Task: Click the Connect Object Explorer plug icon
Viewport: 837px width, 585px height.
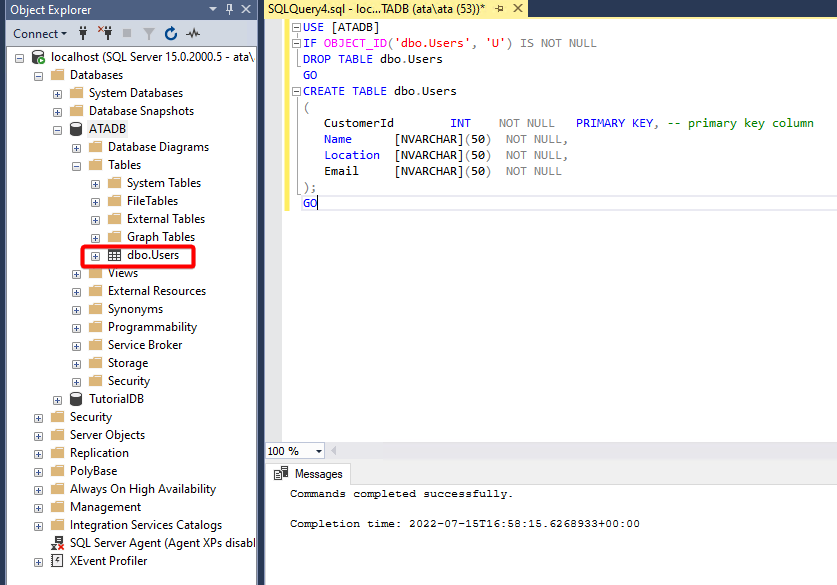Action: 83,34
